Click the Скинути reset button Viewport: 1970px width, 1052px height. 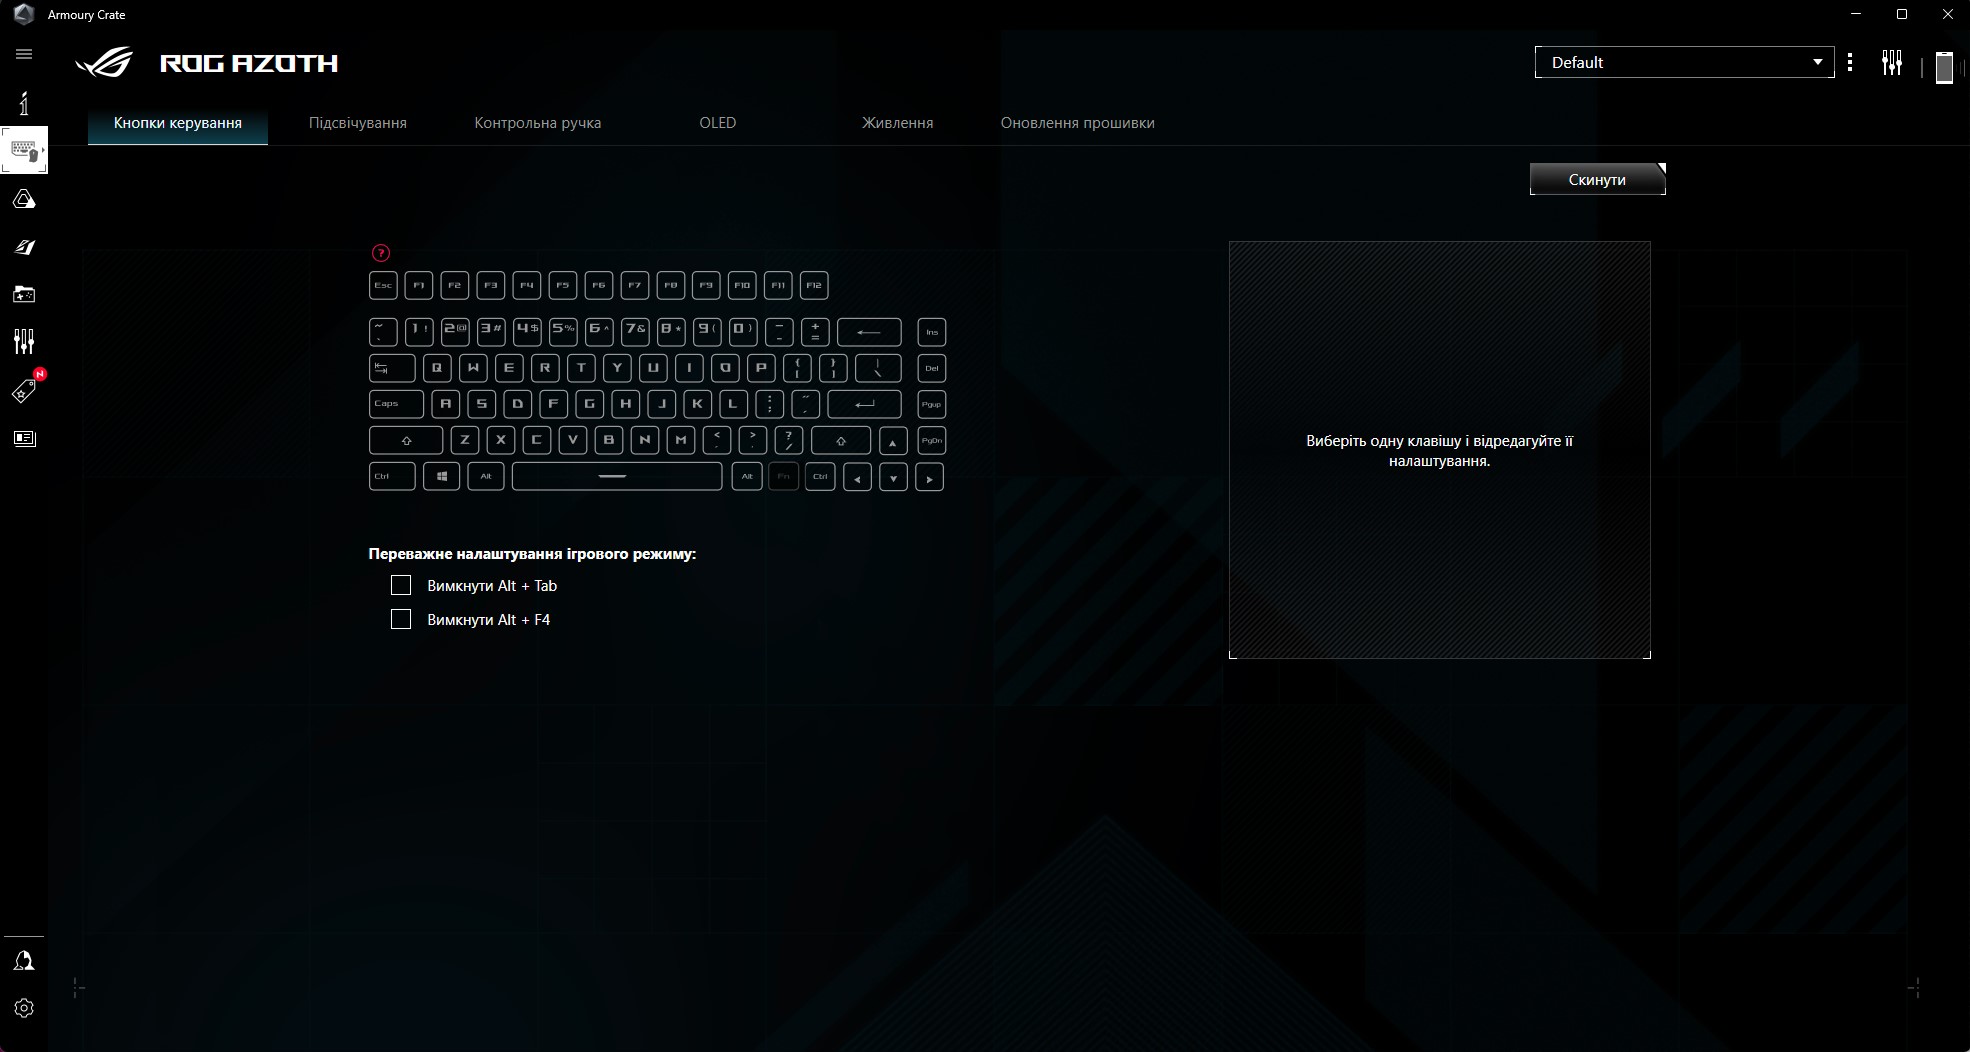click(x=1597, y=180)
